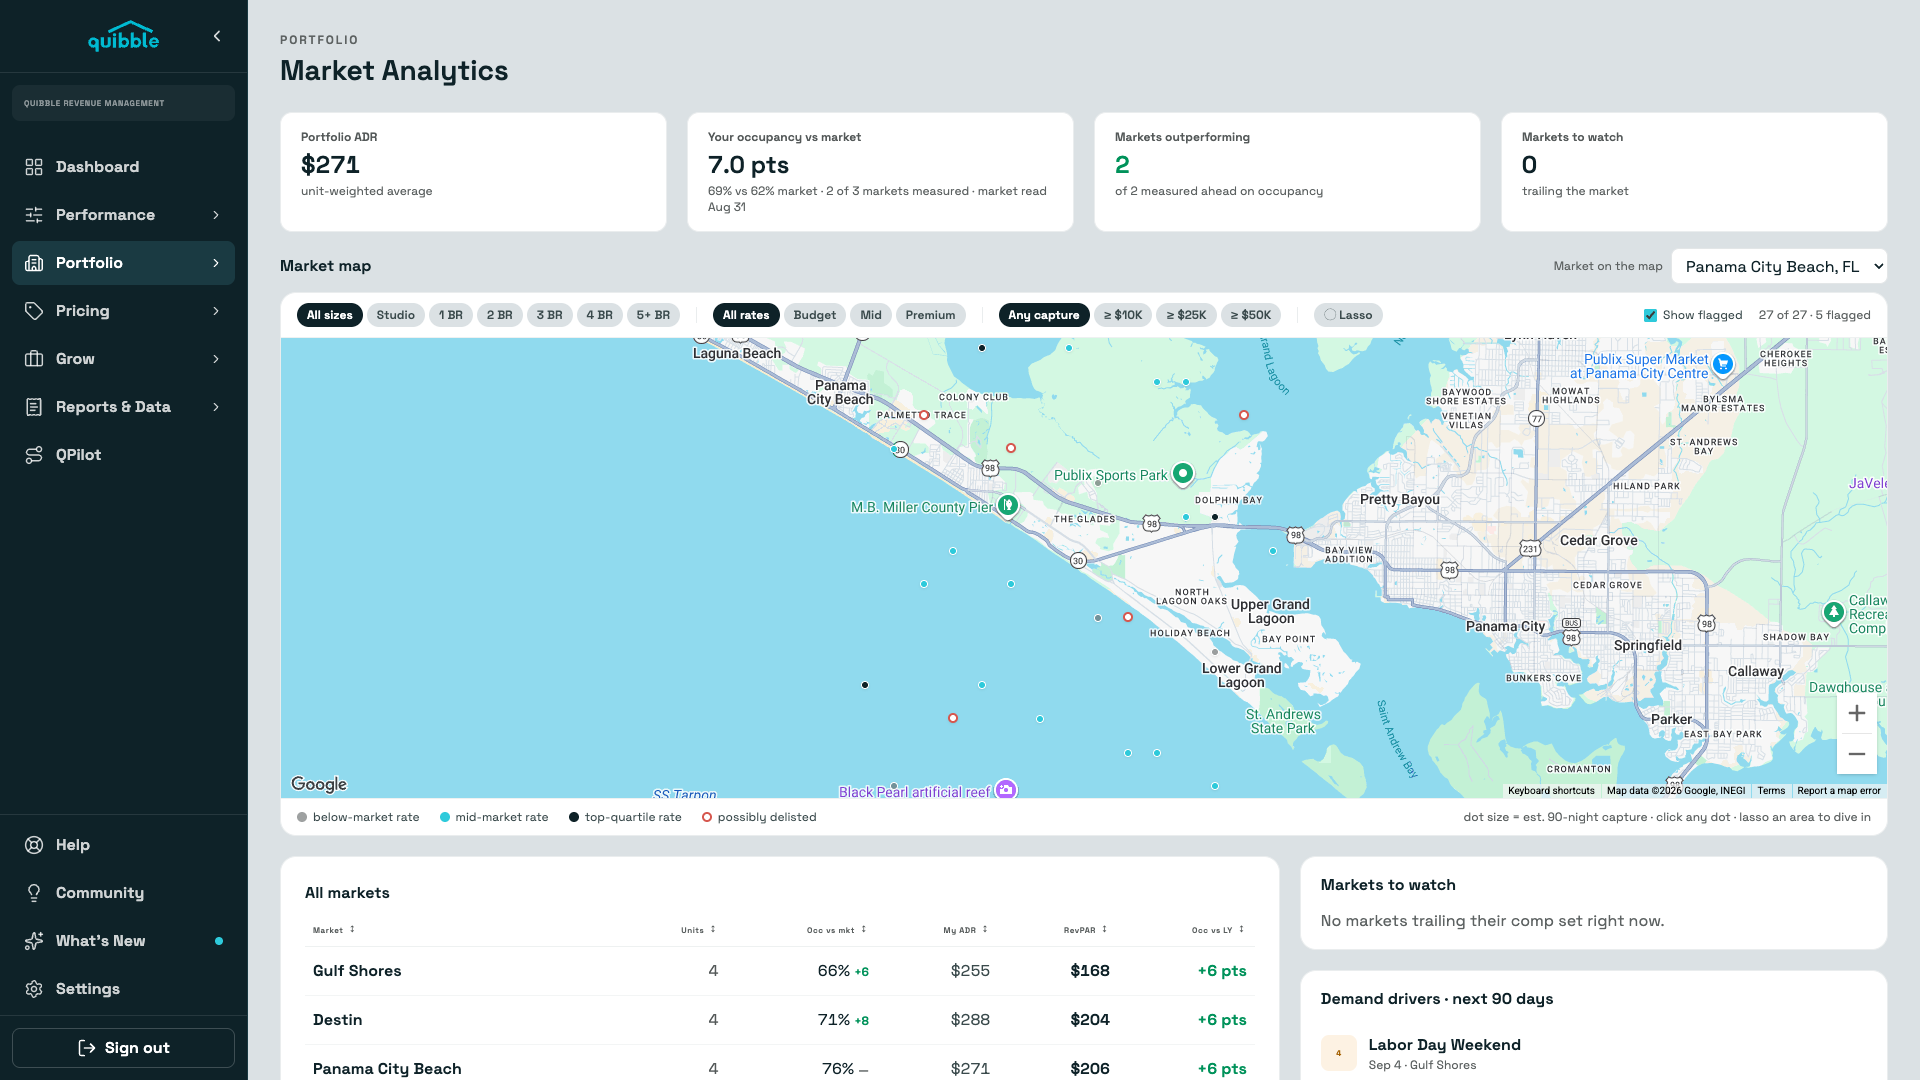Select the All sizes filter
Viewport: 1920px width, 1080px height.
point(329,315)
